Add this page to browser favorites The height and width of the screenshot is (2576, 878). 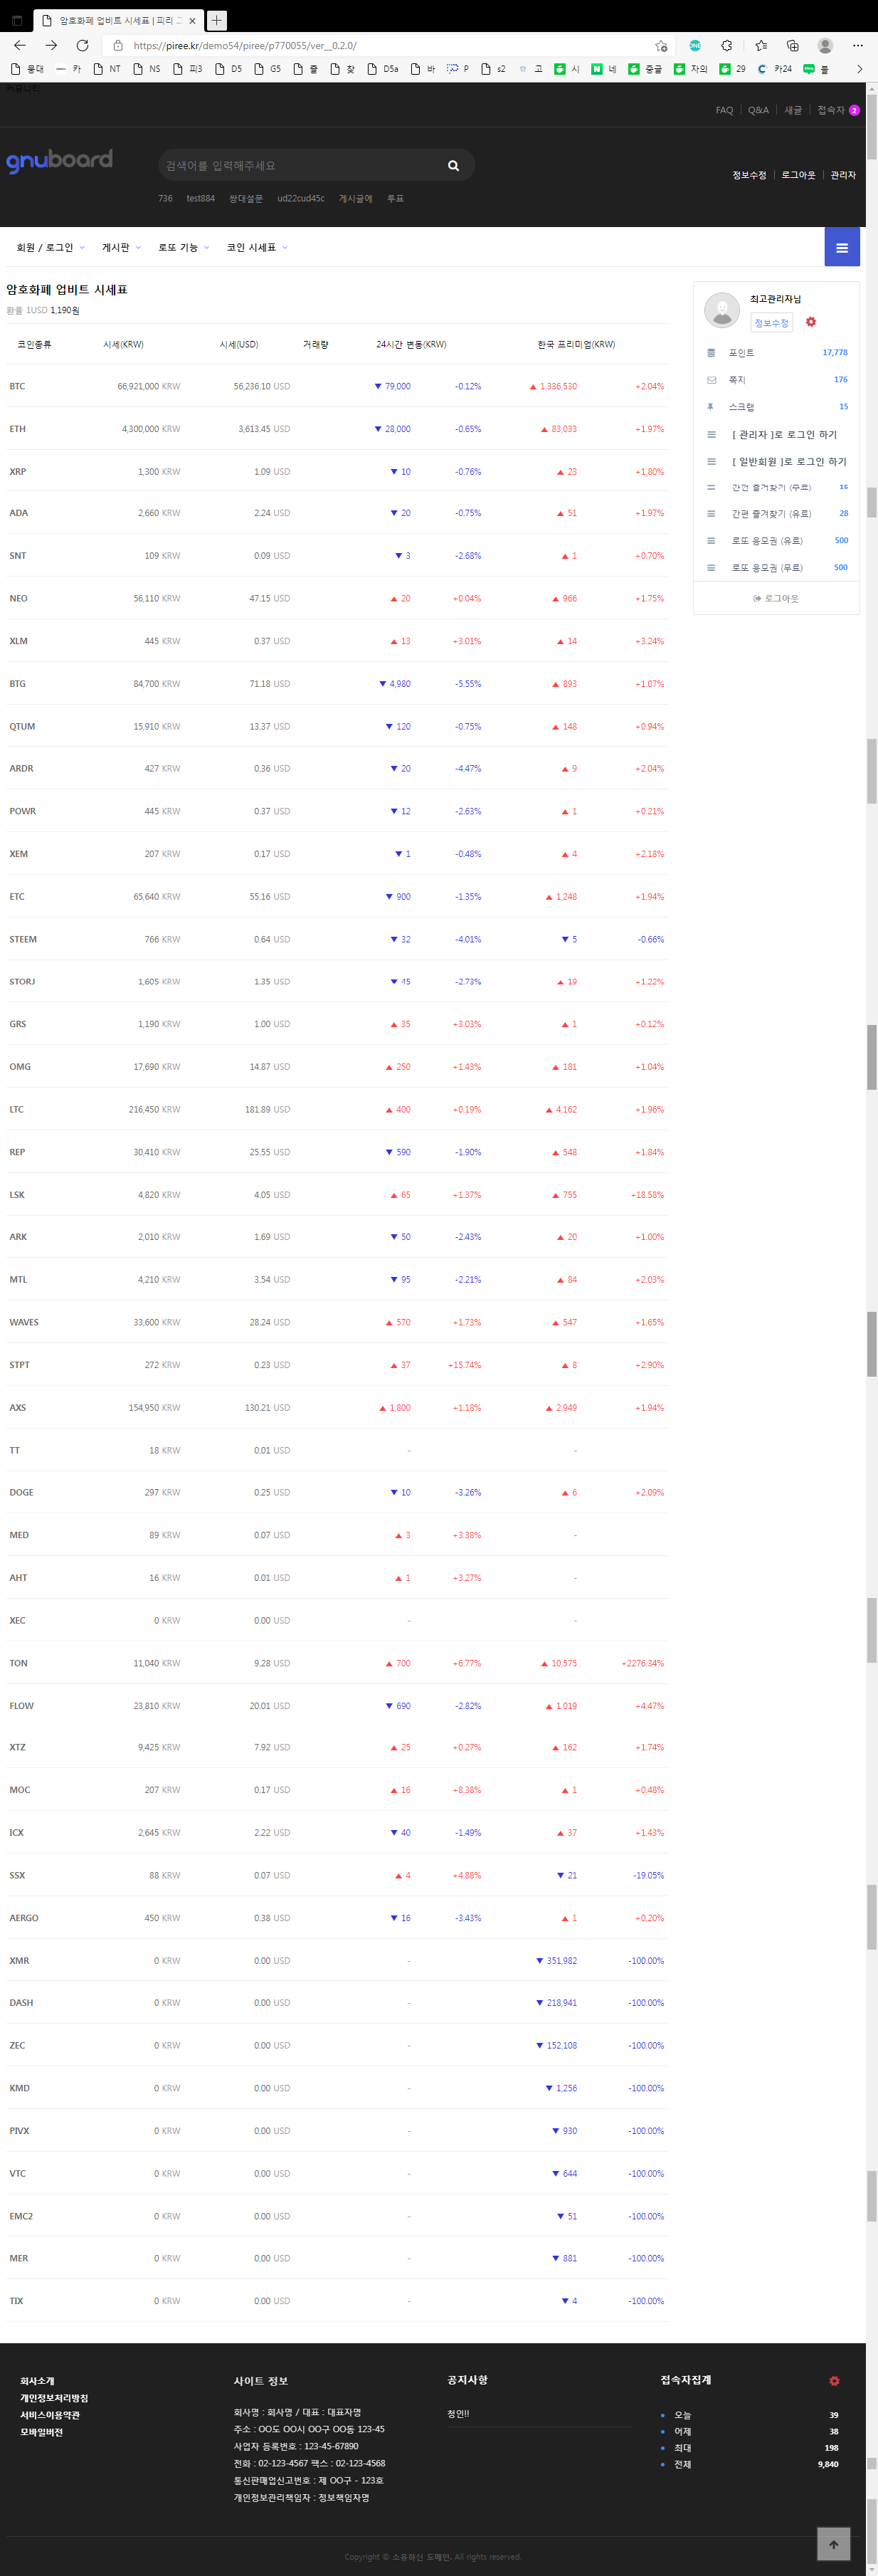point(661,46)
